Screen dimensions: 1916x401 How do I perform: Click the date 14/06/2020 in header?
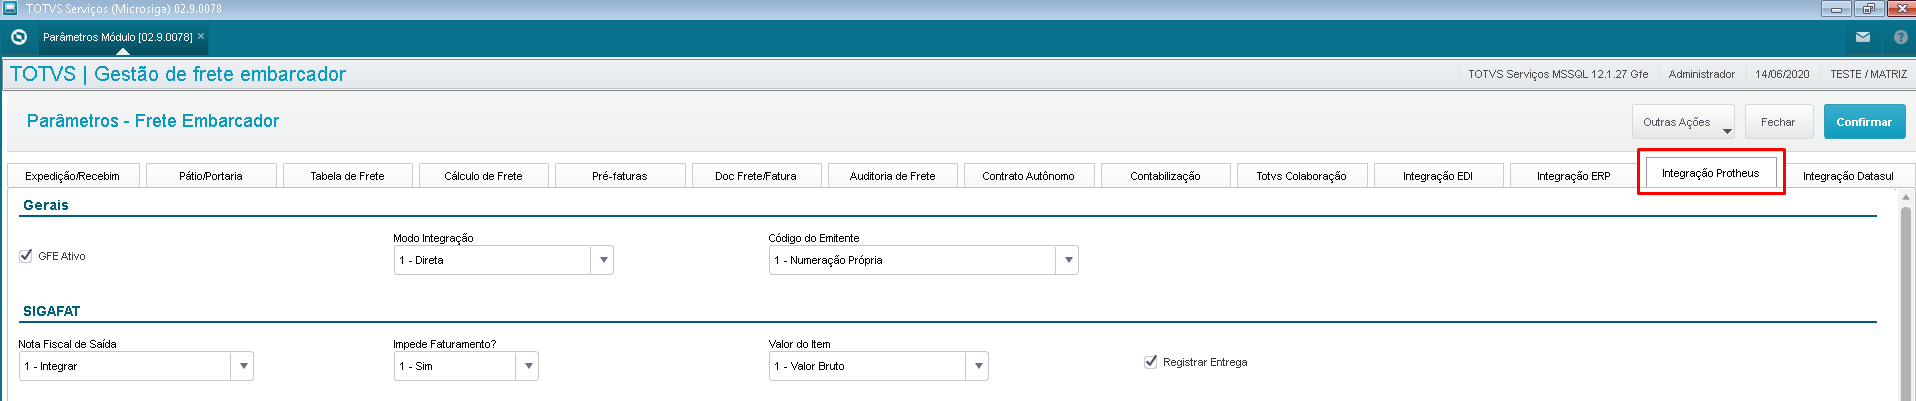1782,74
